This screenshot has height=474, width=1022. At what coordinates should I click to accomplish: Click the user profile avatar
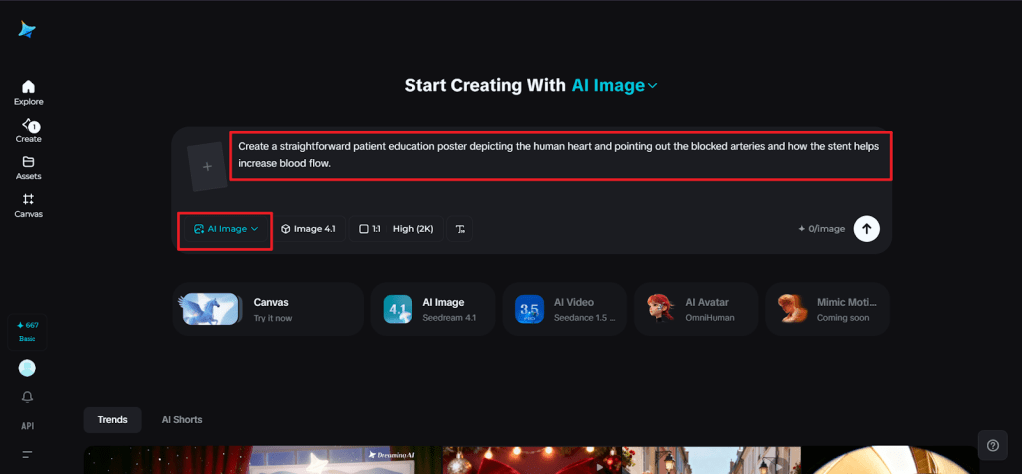(x=27, y=368)
